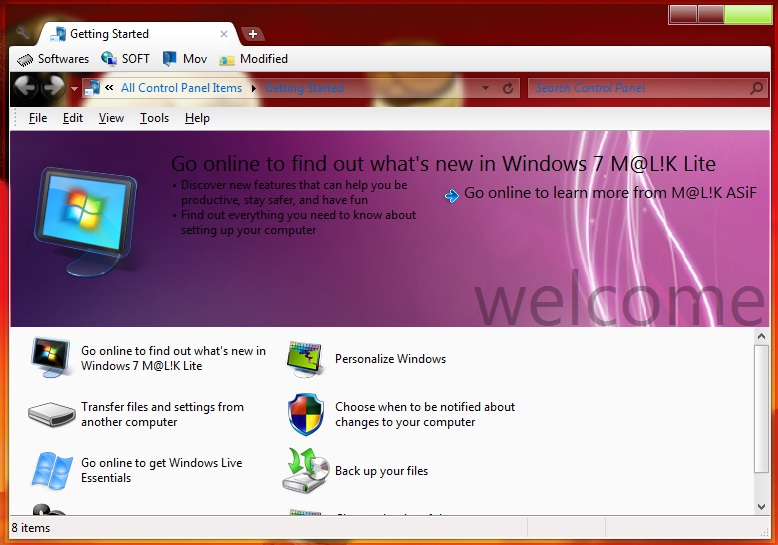The image size is (778, 545).
Task: Click the Getting Started breadcrumb
Action: coord(304,88)
